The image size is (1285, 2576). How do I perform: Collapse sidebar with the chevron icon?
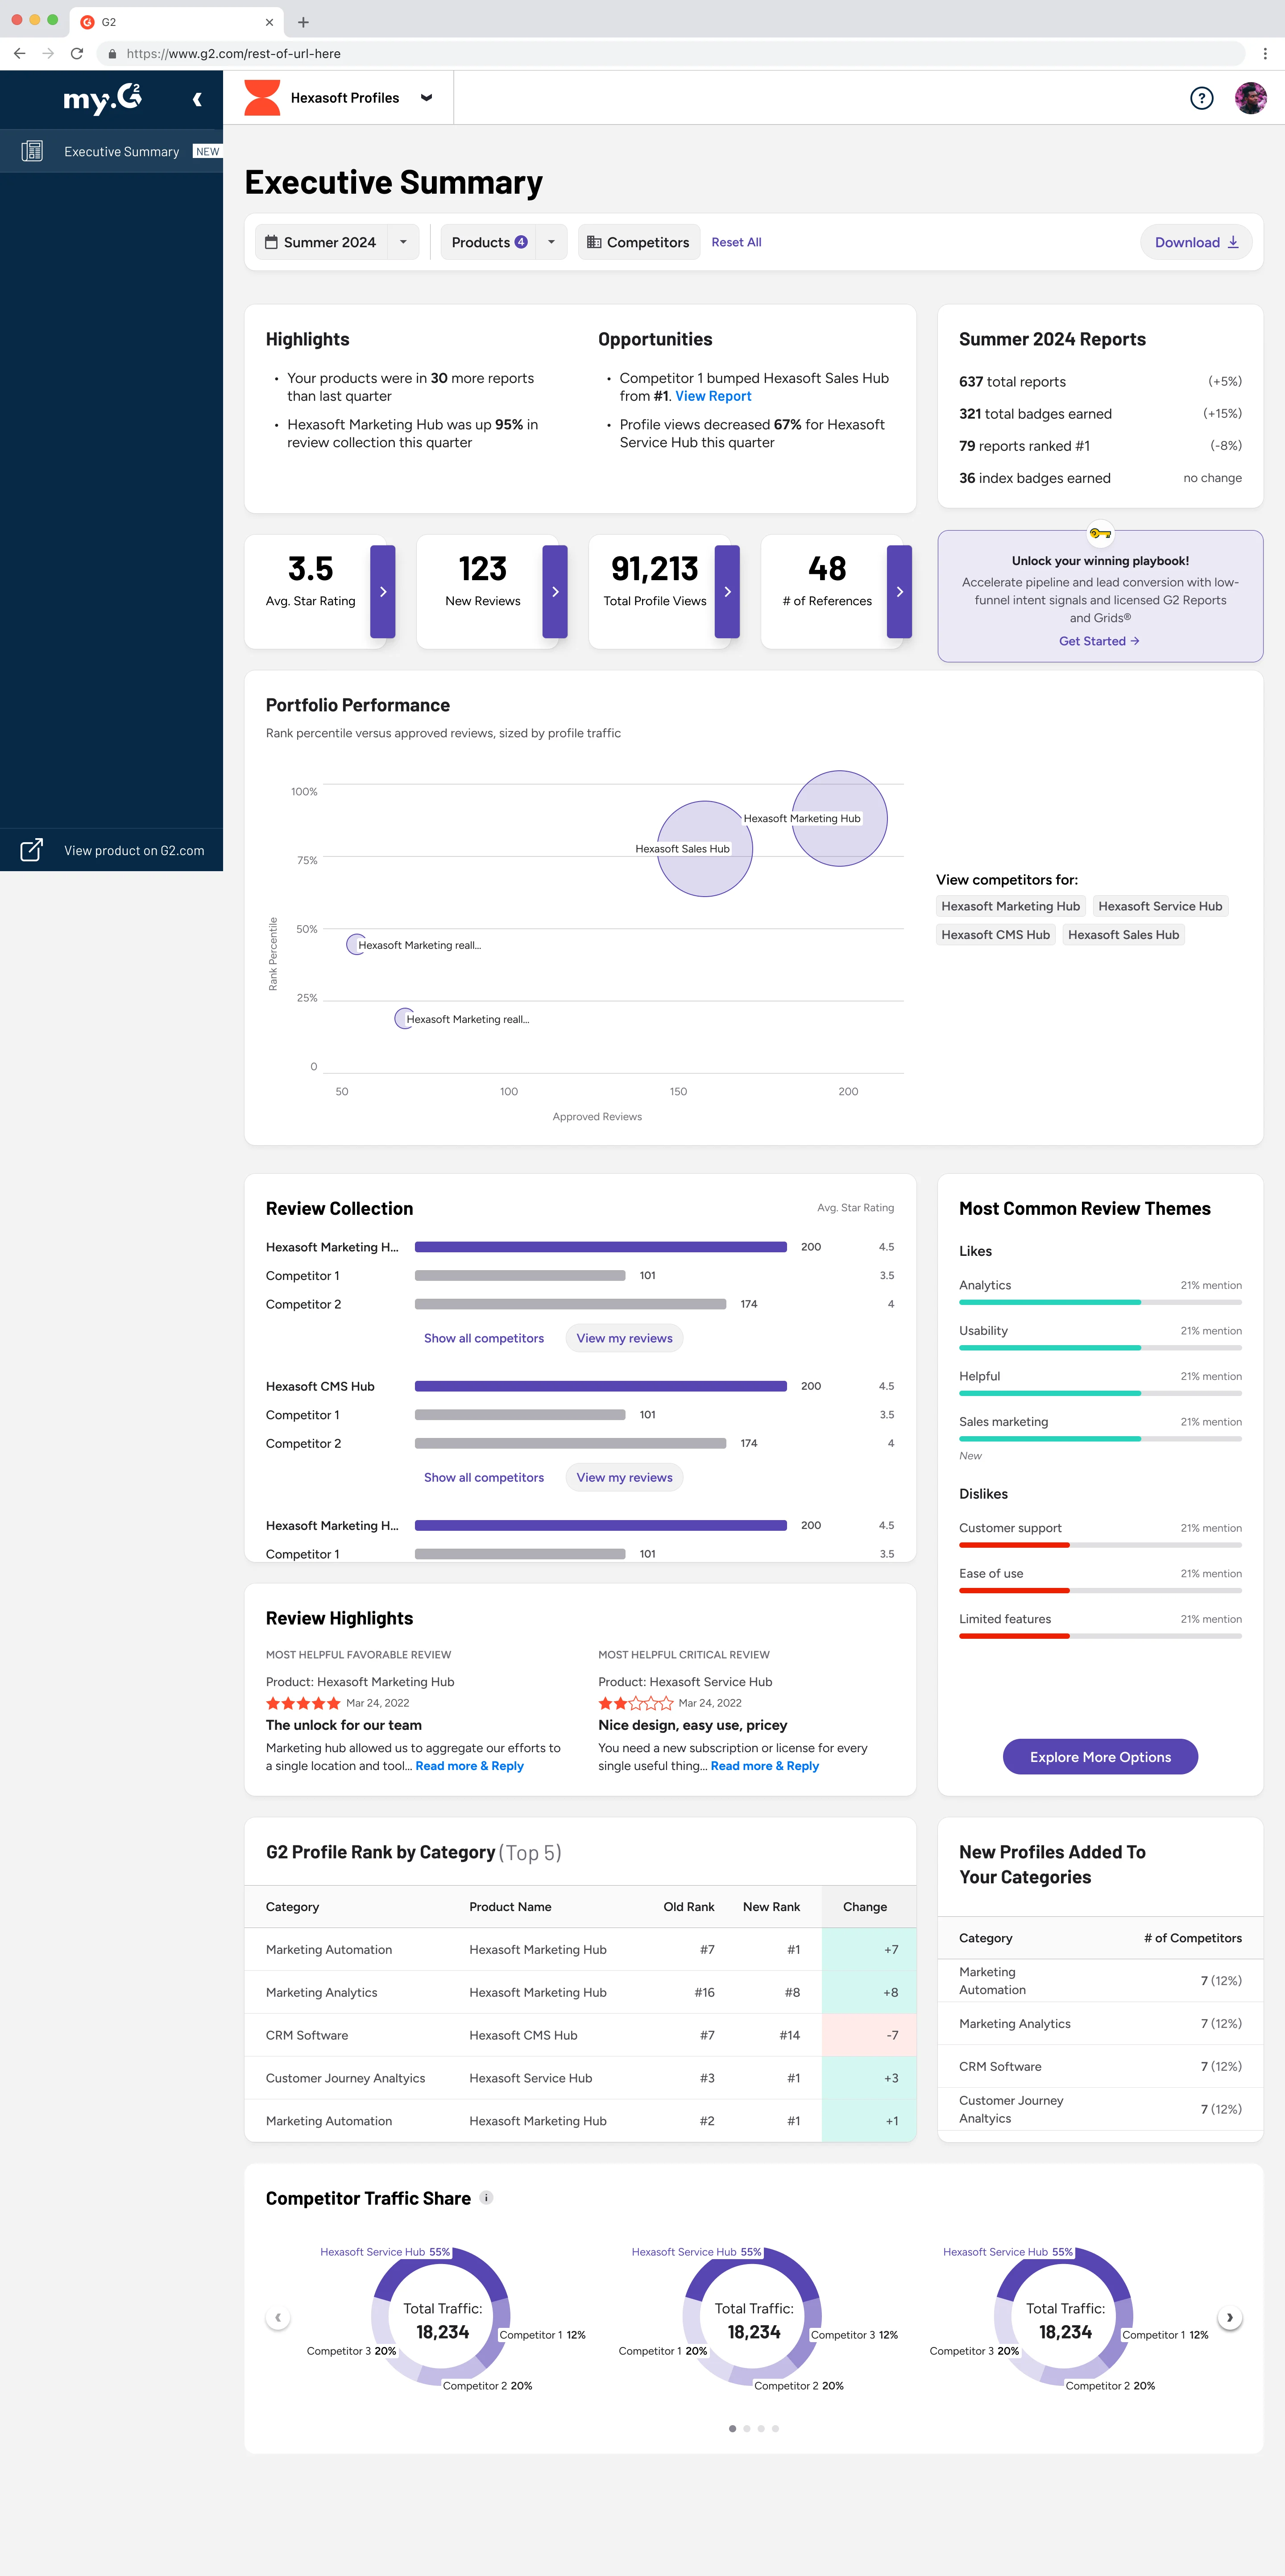[197, 99]
